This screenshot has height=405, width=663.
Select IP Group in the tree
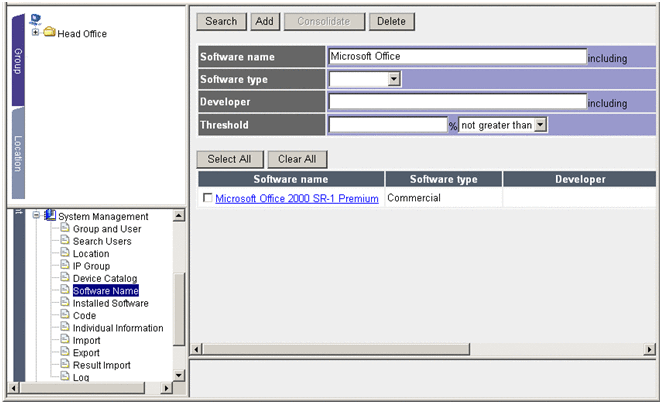pyautogui.click(x=91, y=266)
